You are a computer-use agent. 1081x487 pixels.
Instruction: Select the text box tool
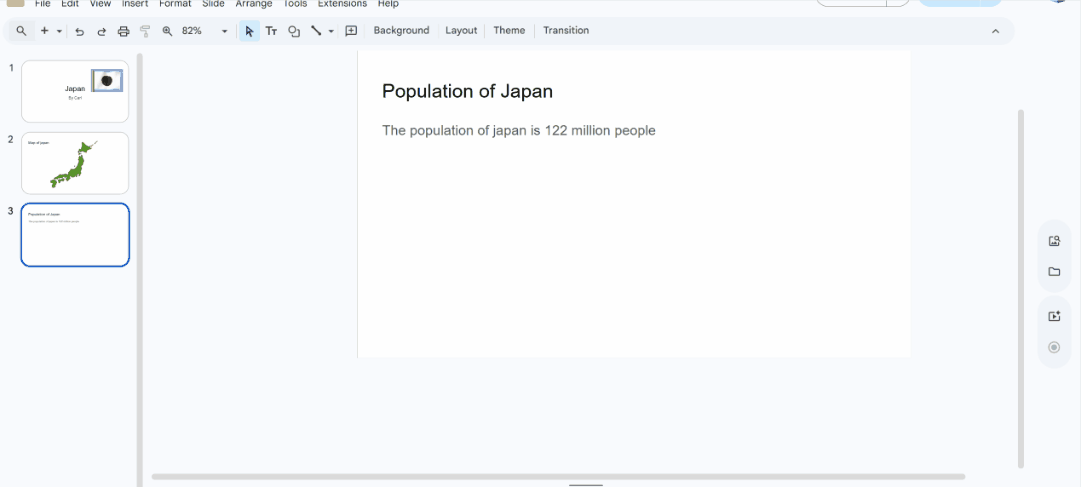272,31
